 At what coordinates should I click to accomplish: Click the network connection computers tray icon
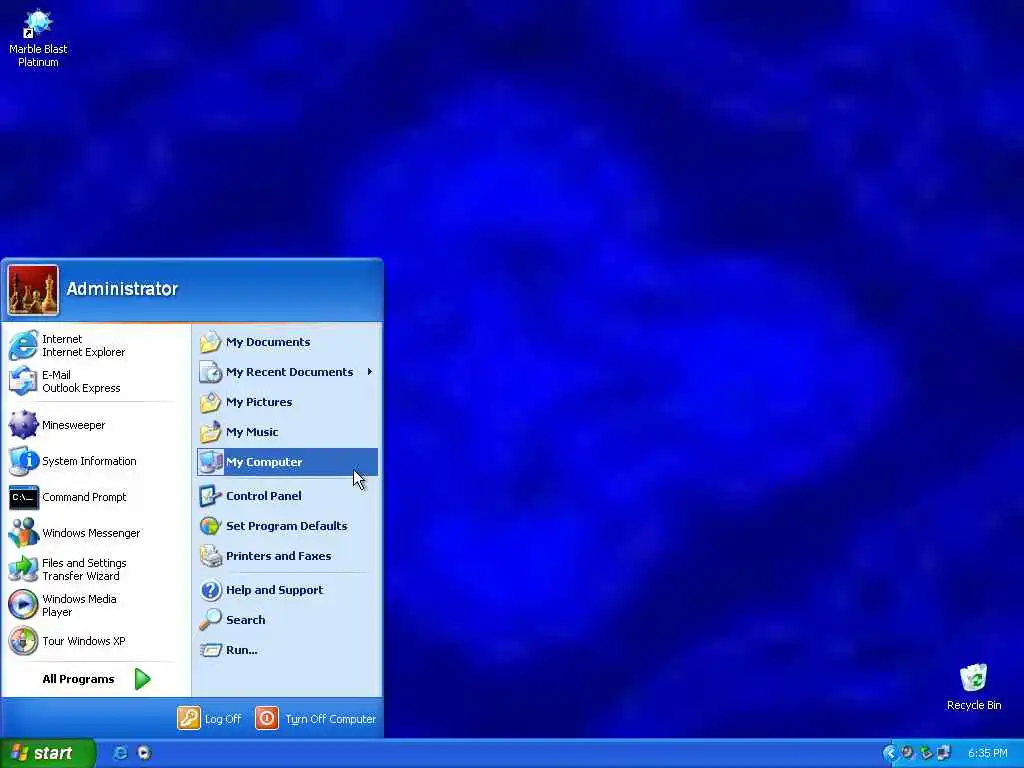coord(944,753)
